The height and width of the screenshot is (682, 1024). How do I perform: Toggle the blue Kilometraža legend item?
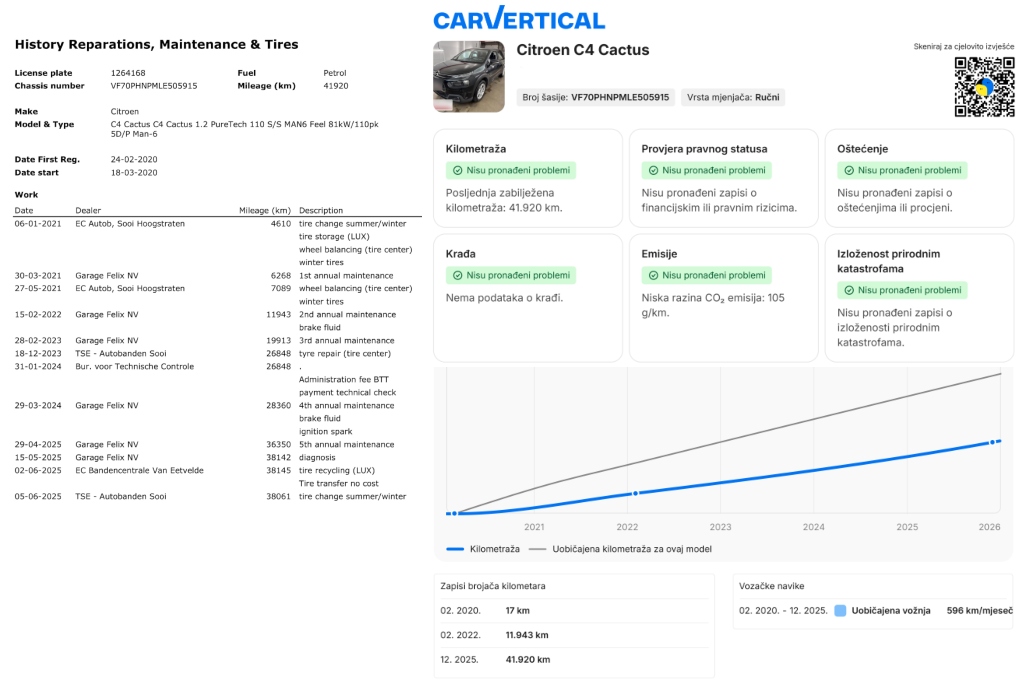(483, 549)
